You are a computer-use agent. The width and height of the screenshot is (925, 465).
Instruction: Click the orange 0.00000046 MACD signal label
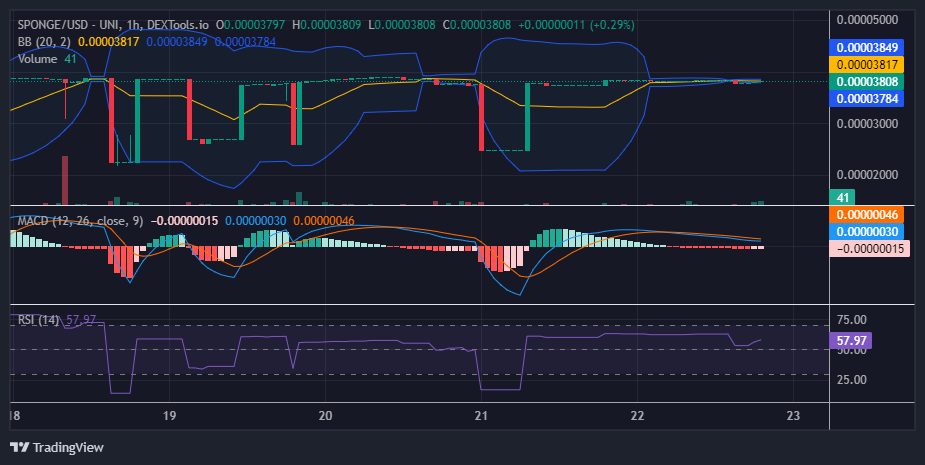tap(867, 215)
